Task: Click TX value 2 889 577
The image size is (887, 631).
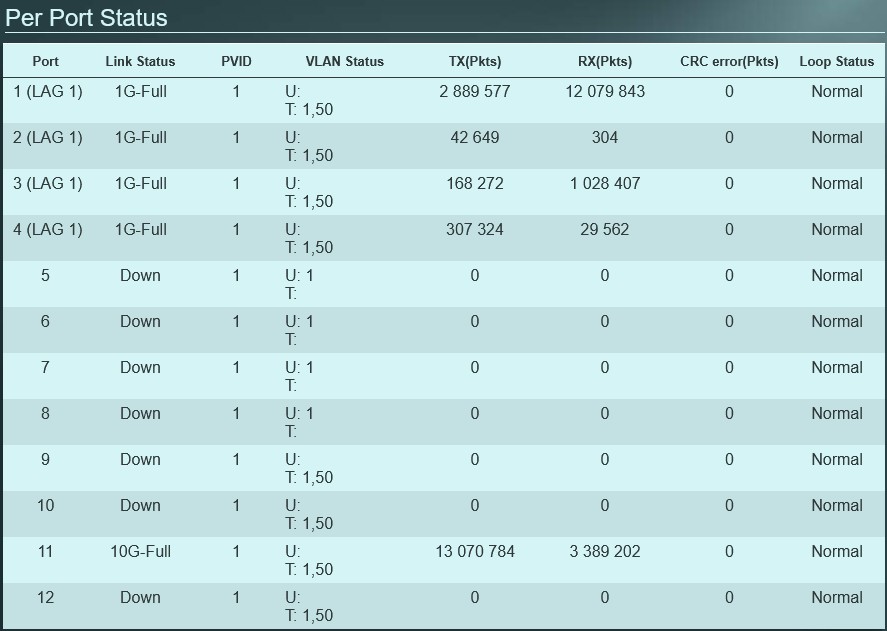Action: (475, 92)
